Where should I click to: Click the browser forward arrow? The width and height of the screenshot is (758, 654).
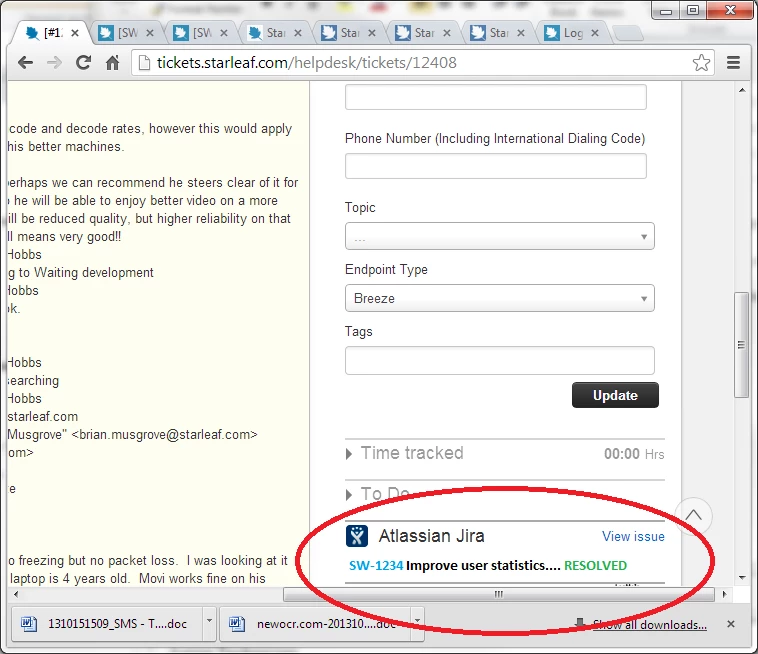pos(54,62)
